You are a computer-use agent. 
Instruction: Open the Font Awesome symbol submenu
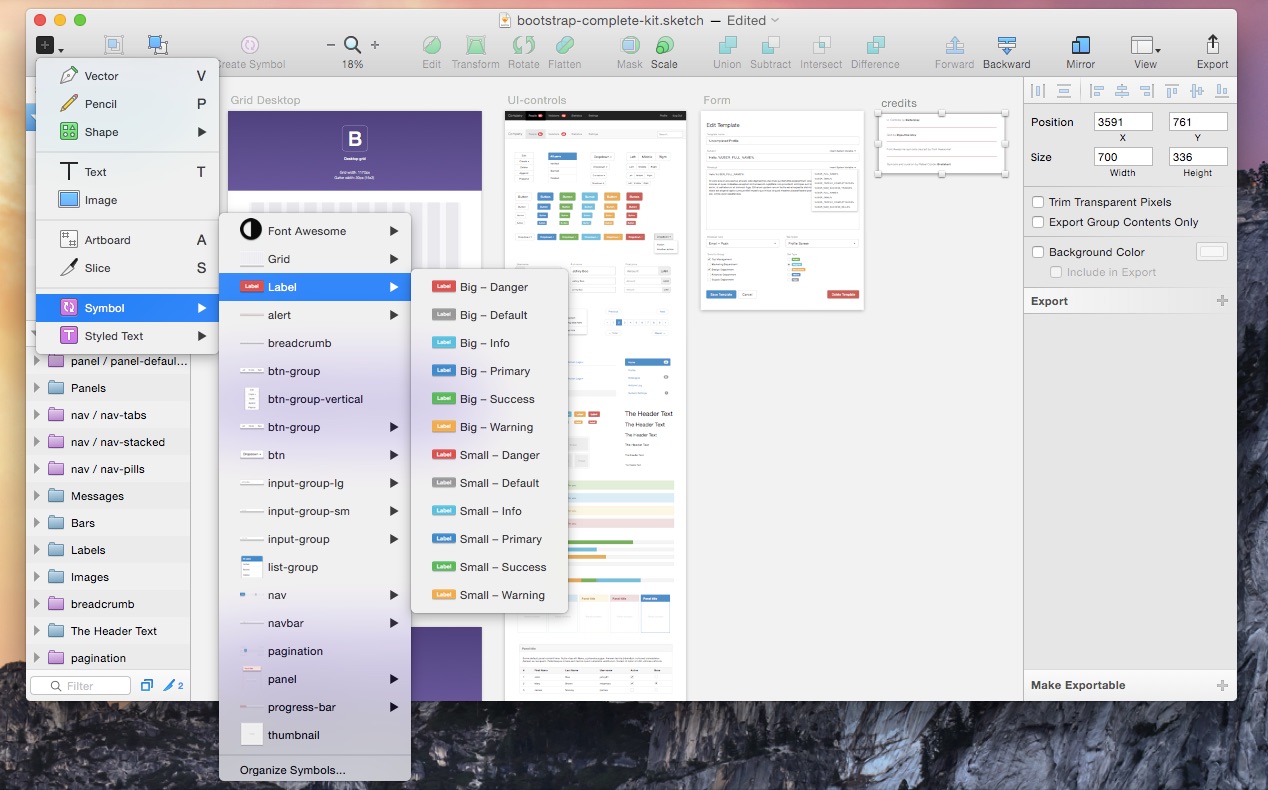pyautogui.click(x=315, y=231)
